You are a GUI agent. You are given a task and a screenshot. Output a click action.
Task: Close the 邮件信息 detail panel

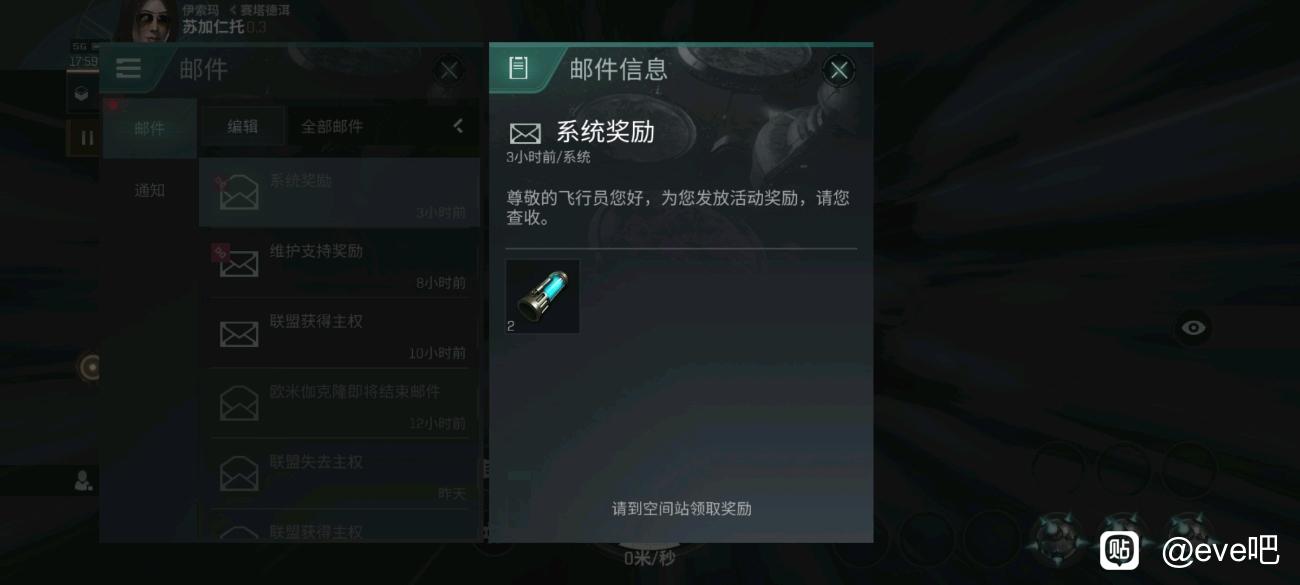click(839, 70)
